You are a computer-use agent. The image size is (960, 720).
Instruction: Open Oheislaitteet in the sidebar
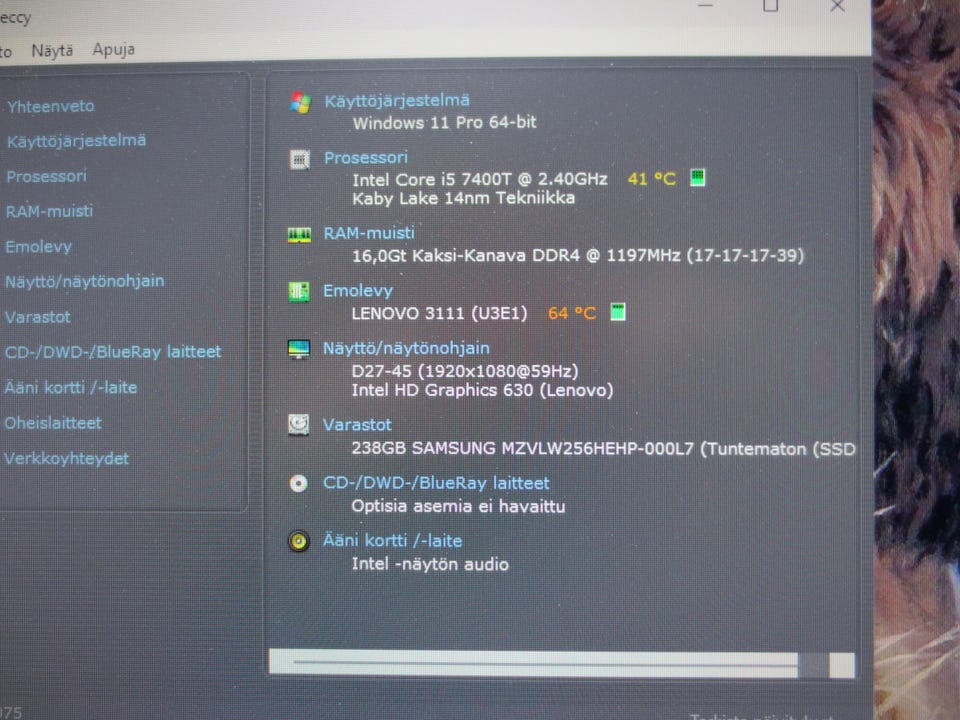[53, 423]
